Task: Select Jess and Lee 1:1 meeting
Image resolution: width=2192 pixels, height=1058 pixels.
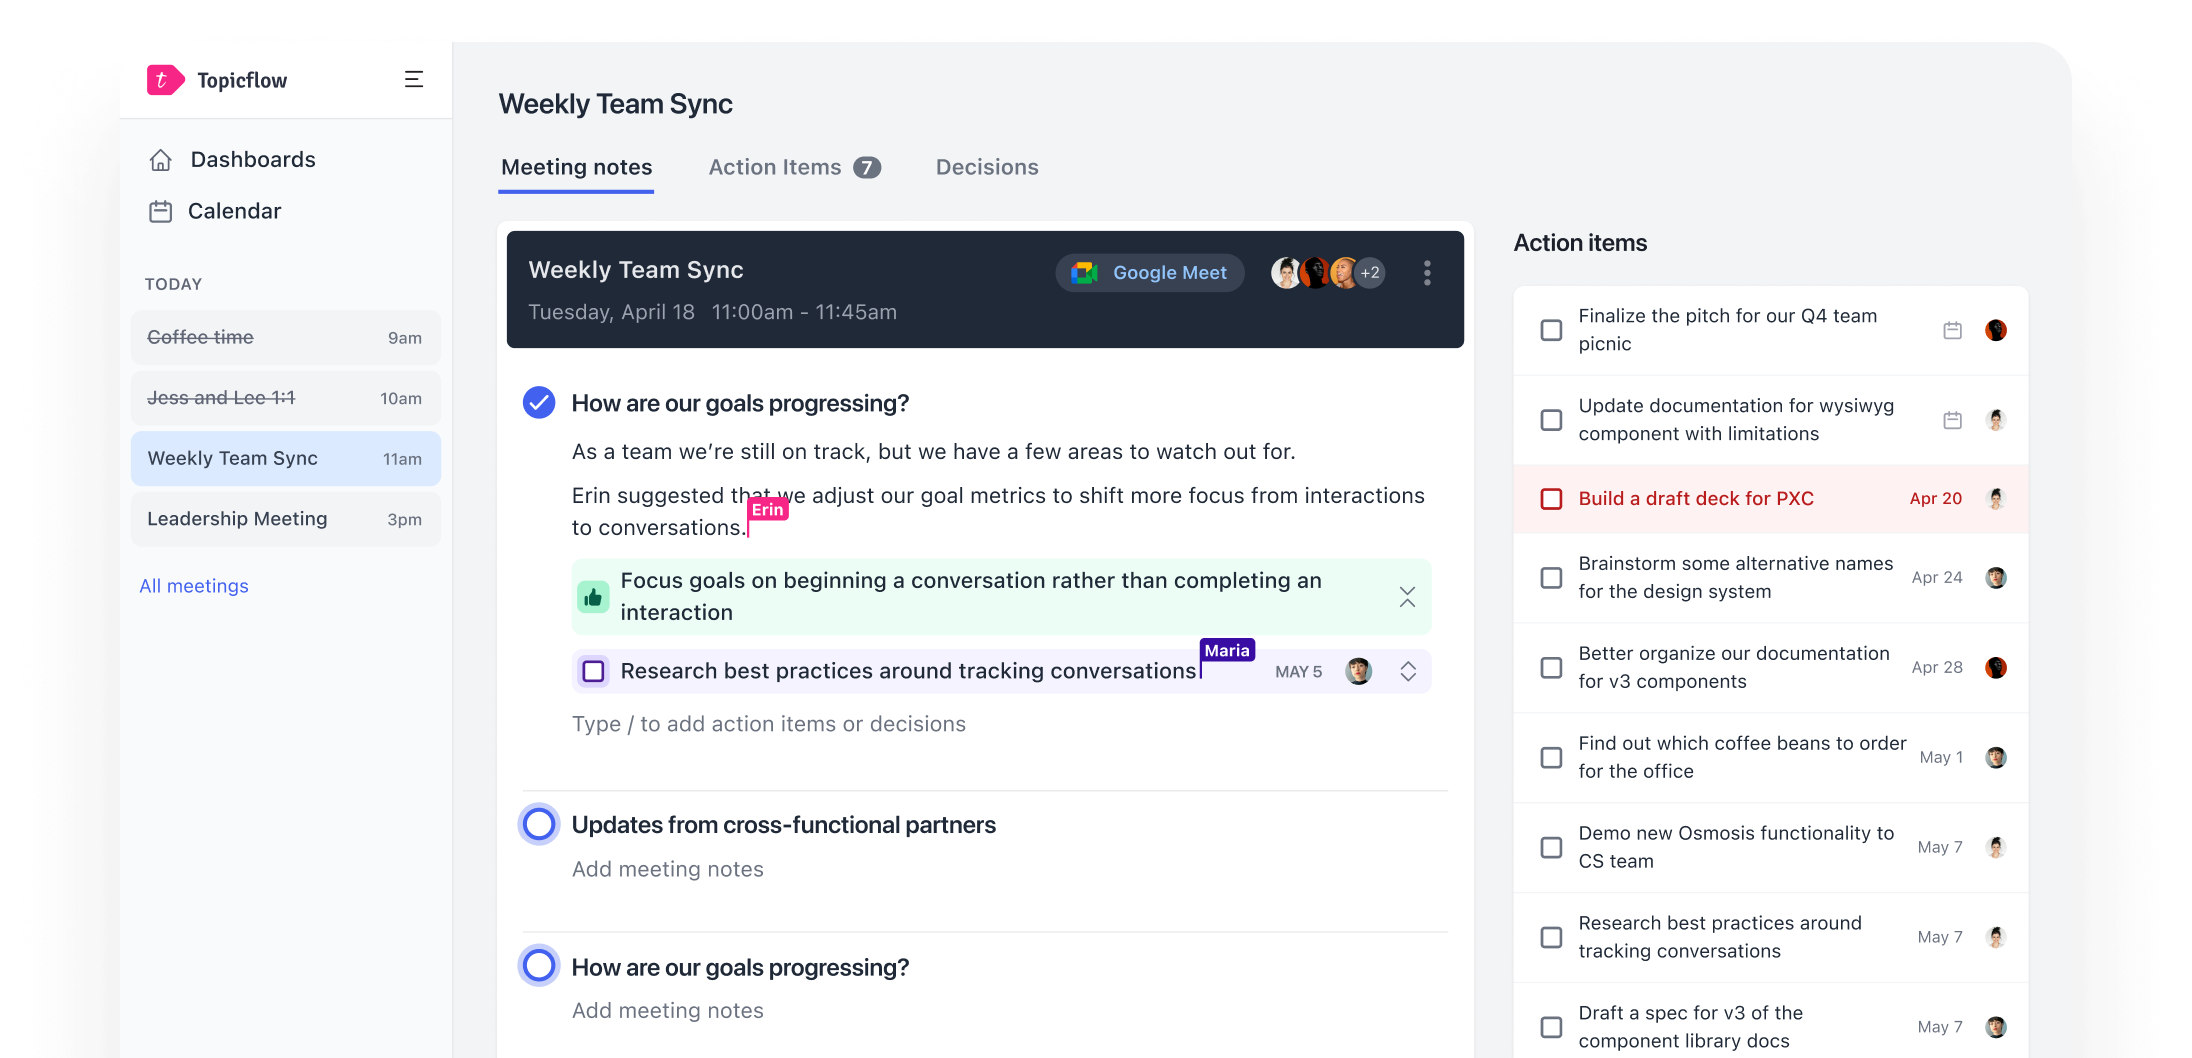Action: [286, 398]
